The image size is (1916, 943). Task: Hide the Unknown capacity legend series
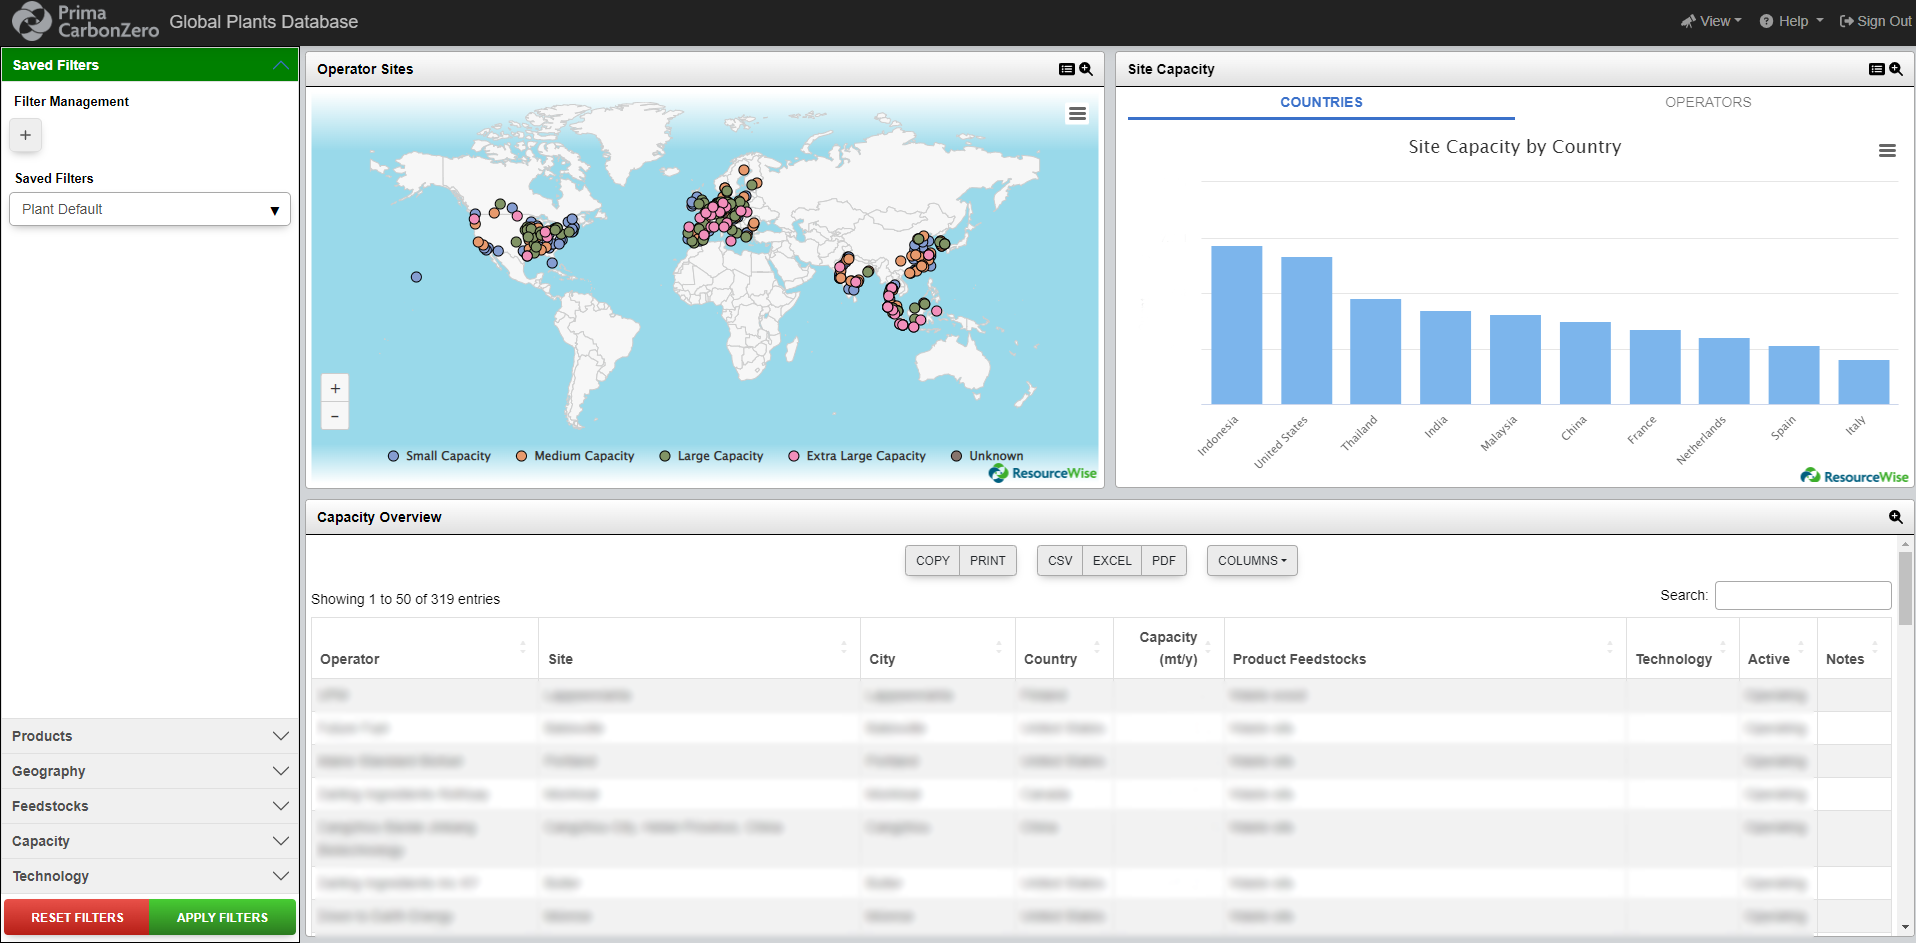tap(986, 456)
